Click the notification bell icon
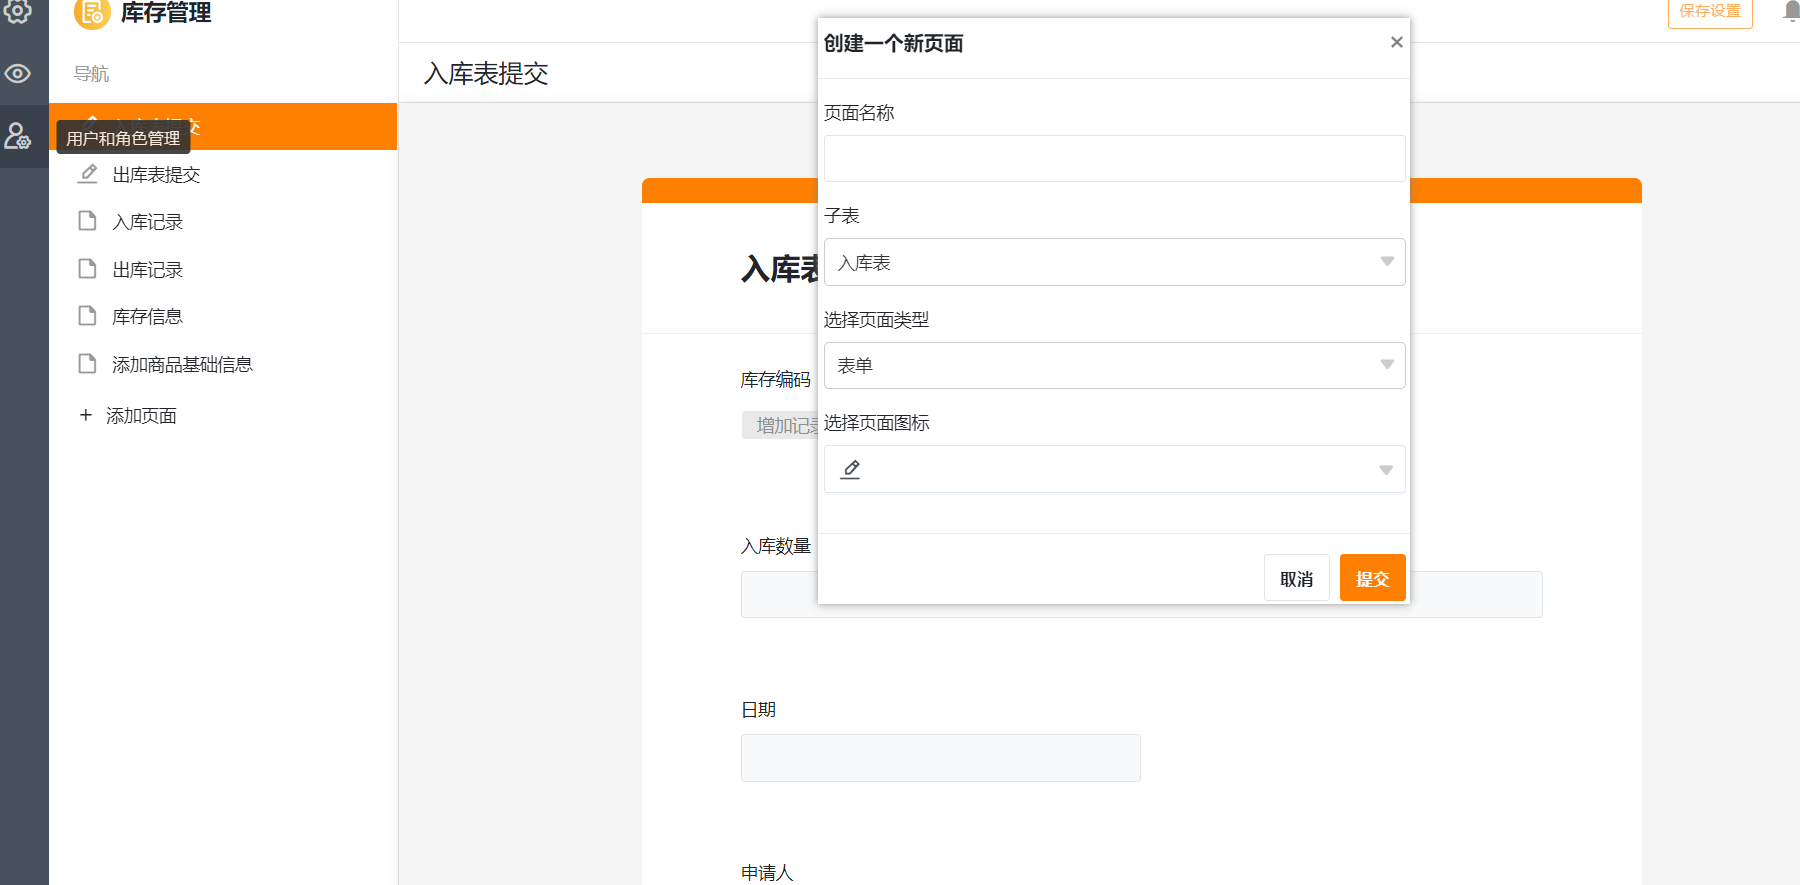1800x885 pixels. (1791, 11)
